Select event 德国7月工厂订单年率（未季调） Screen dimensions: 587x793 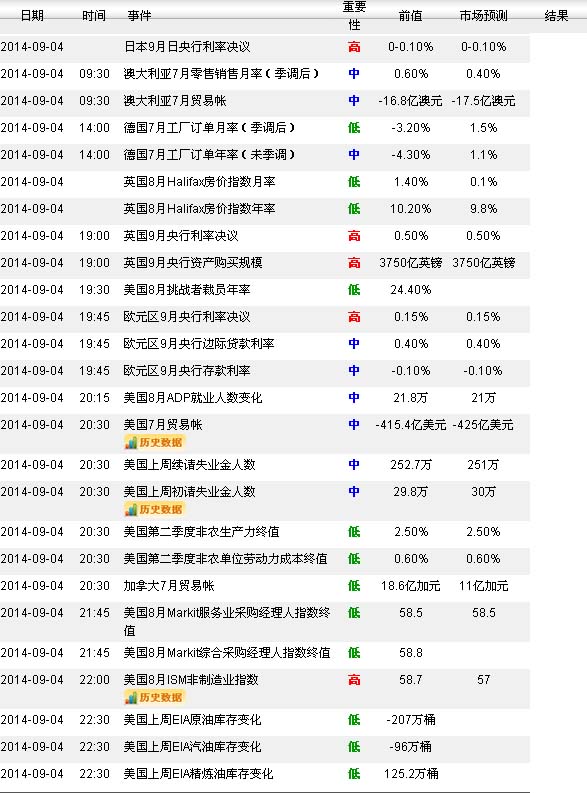(x=209, y=155)
